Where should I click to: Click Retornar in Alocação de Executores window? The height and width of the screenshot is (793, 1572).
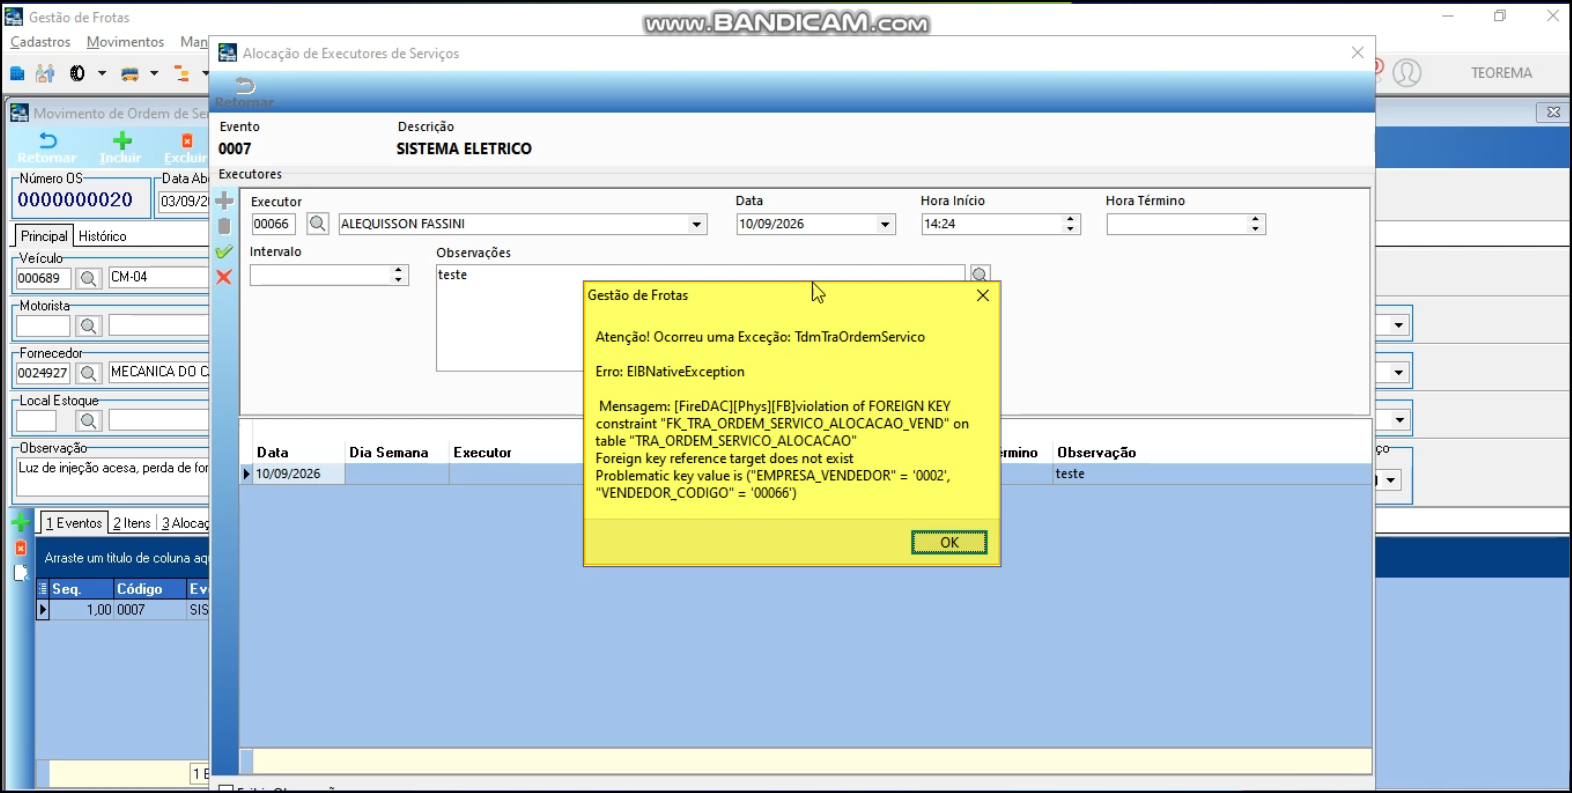tap(244, 92)
